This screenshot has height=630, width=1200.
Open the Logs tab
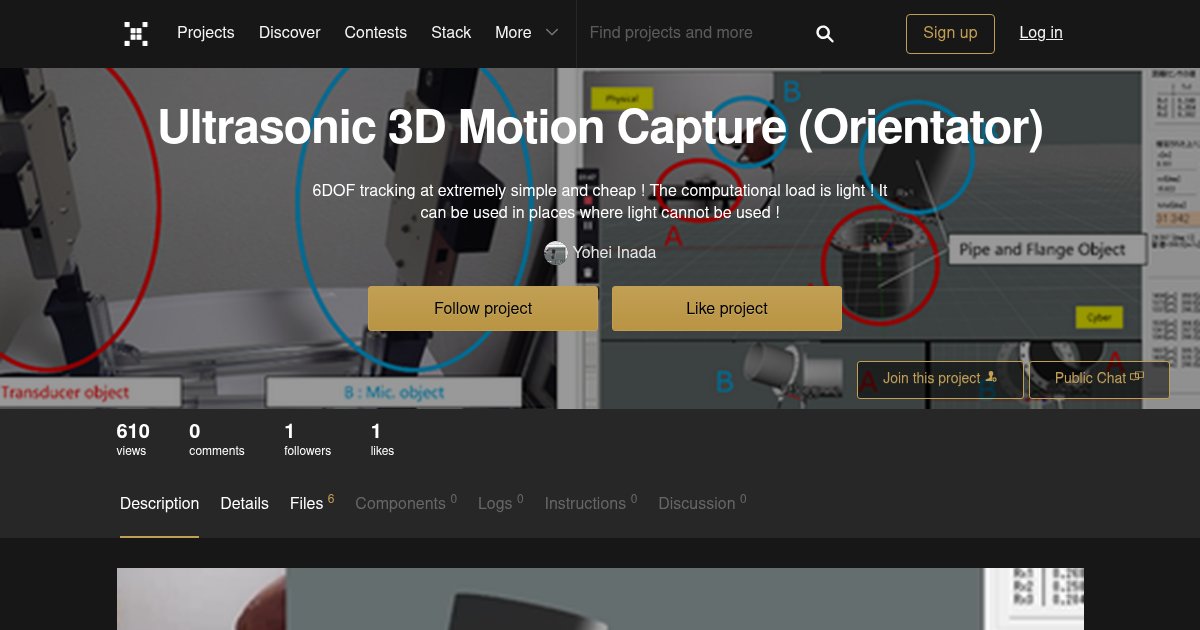(x=501, y=503)
